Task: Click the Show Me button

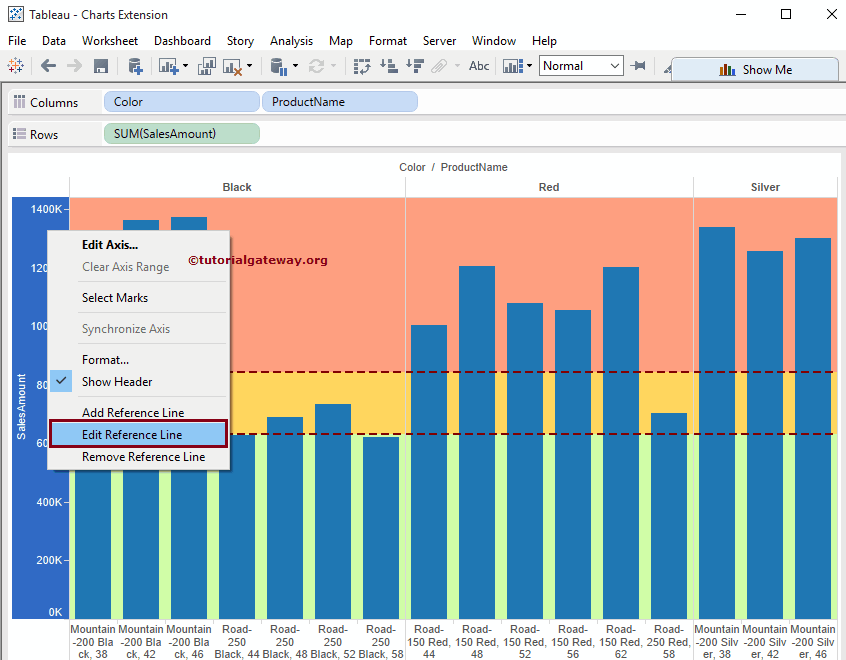Action: (755, 69)
